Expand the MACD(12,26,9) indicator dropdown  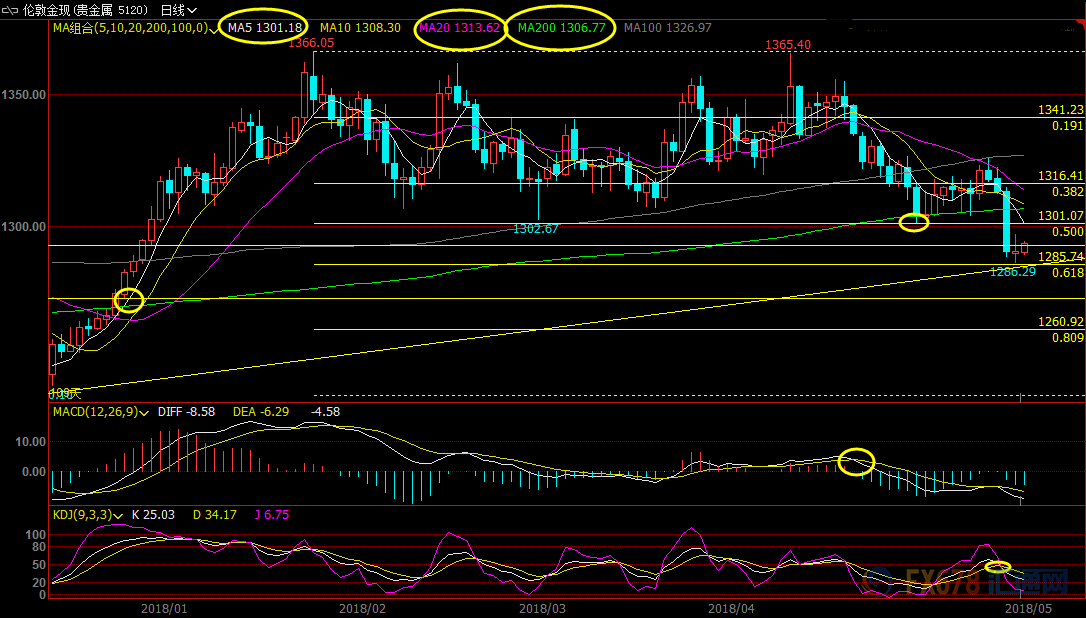coord(146,411)
